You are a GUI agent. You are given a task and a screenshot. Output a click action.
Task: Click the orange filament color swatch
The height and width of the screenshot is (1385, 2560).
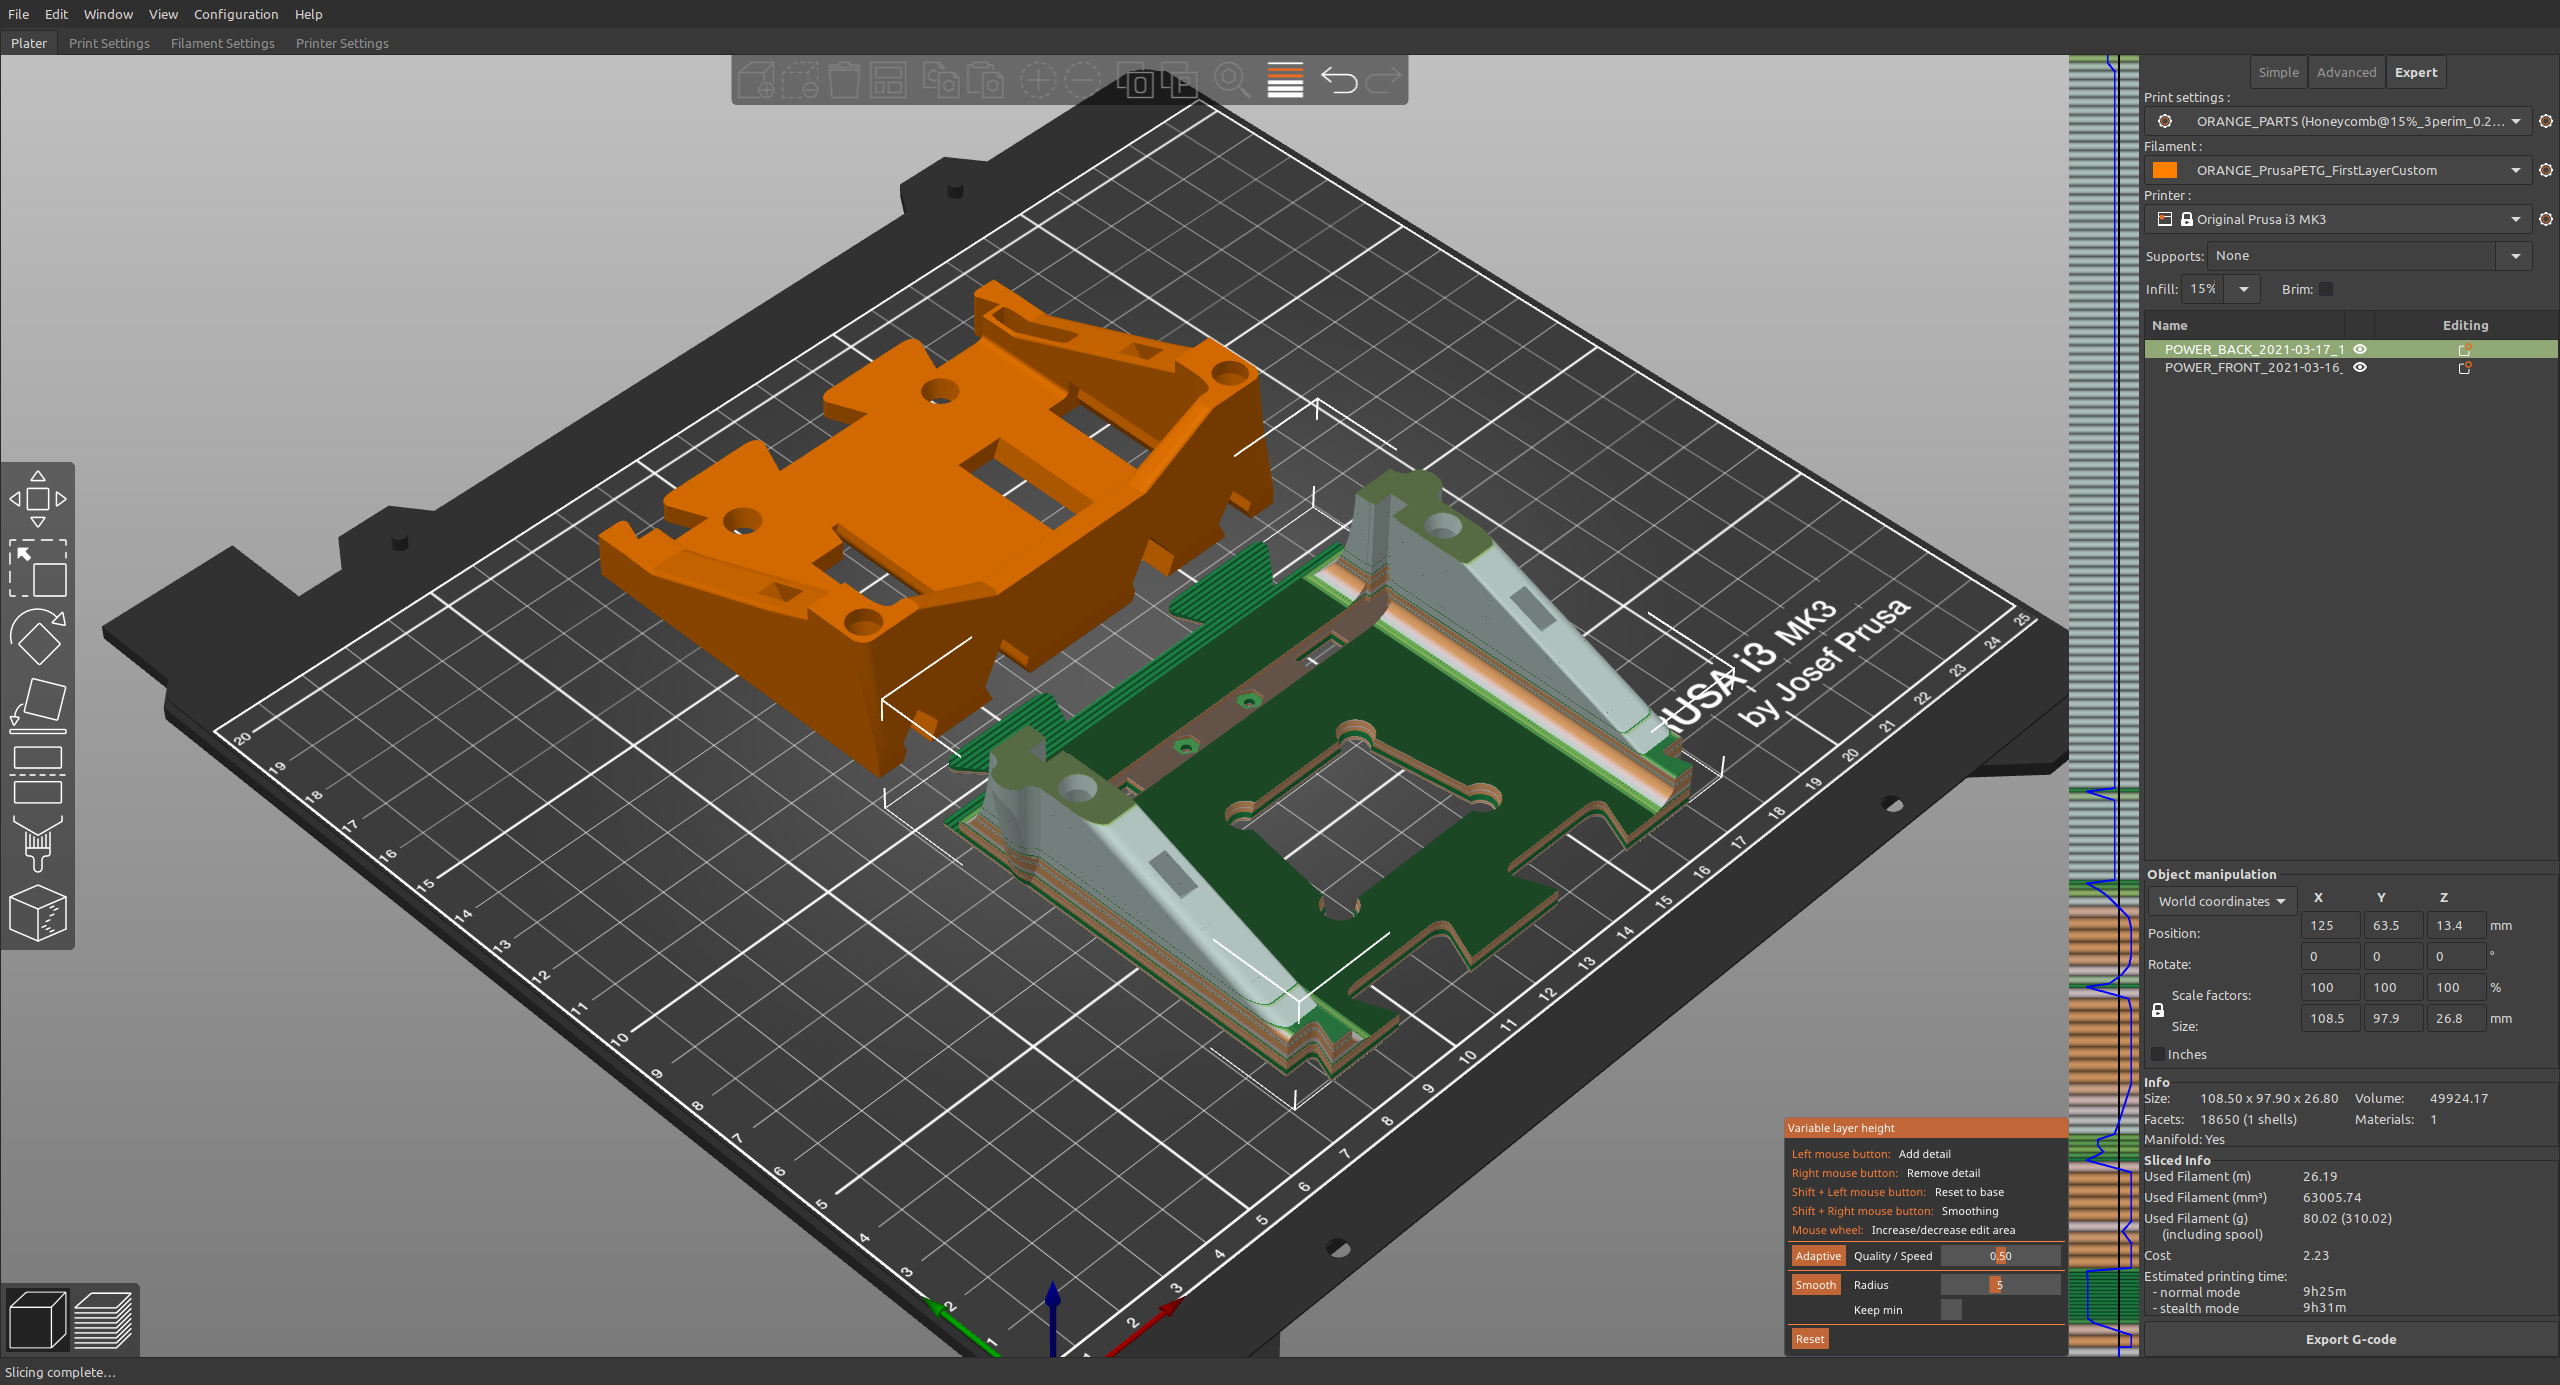[2165, 170]
